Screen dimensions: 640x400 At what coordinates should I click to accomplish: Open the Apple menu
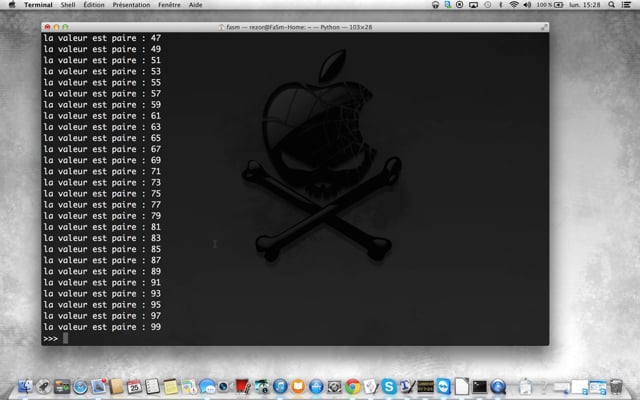click(12, 4)
